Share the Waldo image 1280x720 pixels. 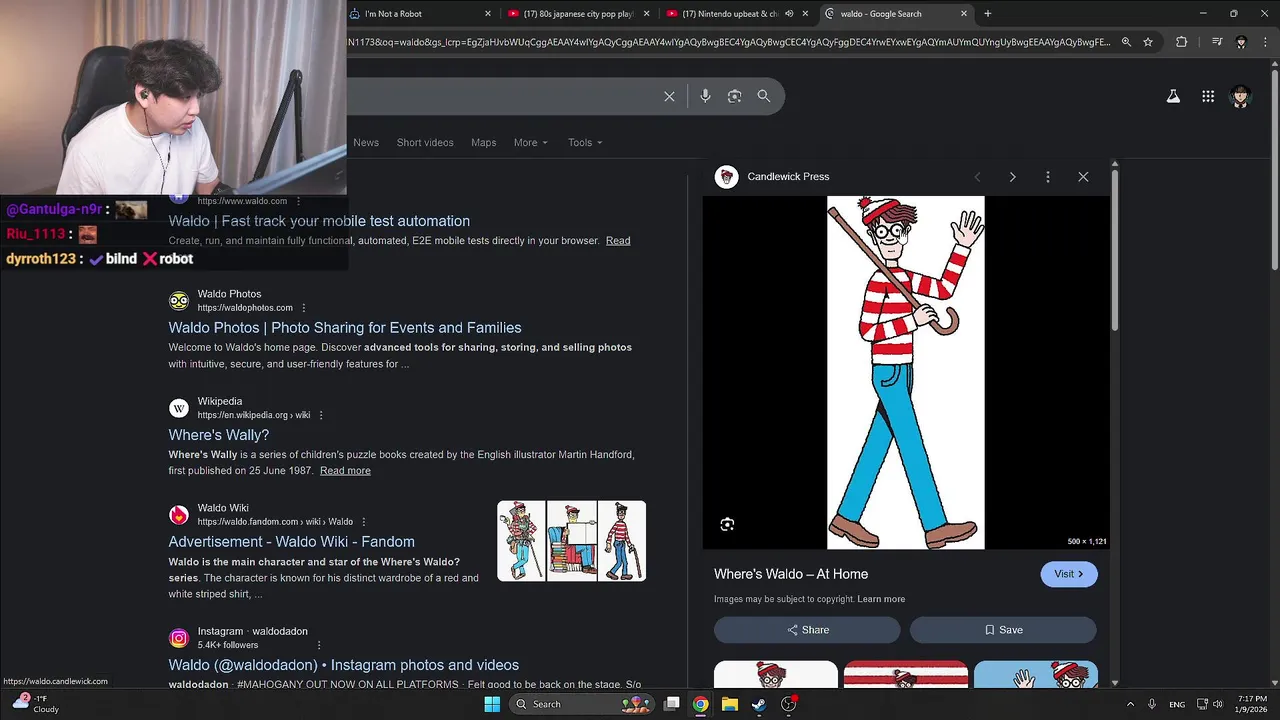[x=807, y=630]
